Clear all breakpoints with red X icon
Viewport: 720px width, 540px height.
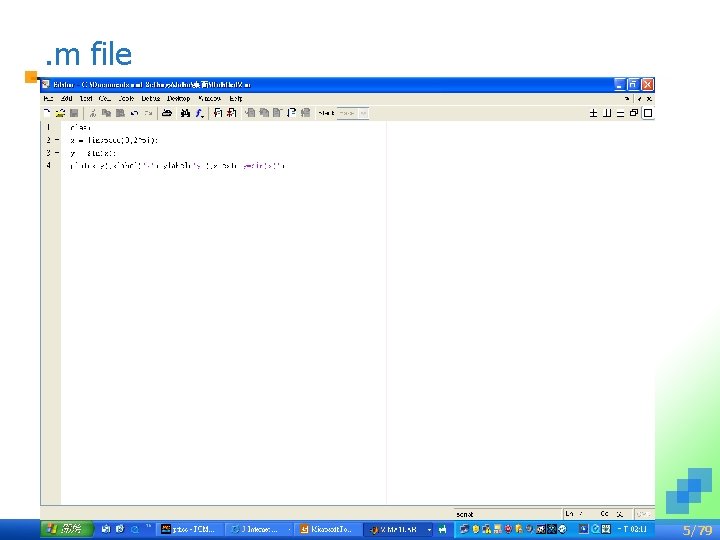[x=231, y=113]
